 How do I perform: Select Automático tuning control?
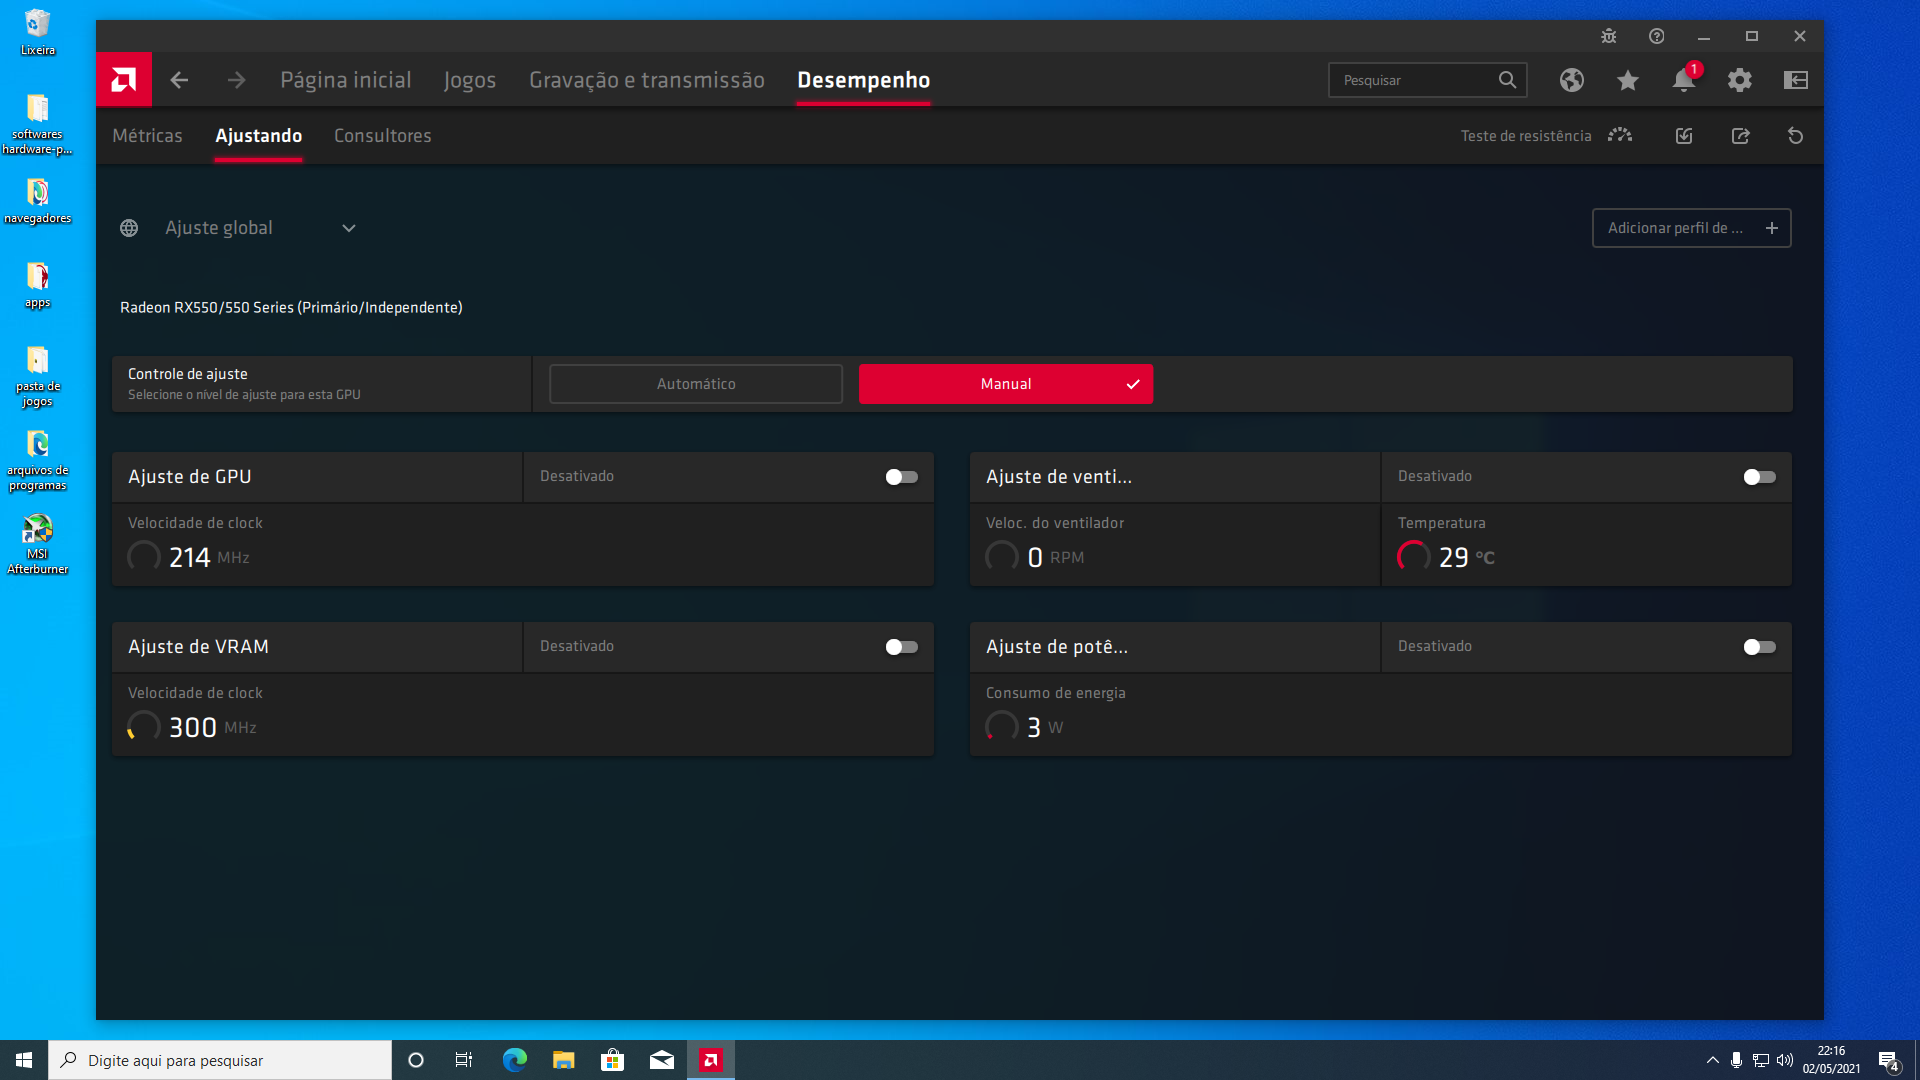click(696, 384)
